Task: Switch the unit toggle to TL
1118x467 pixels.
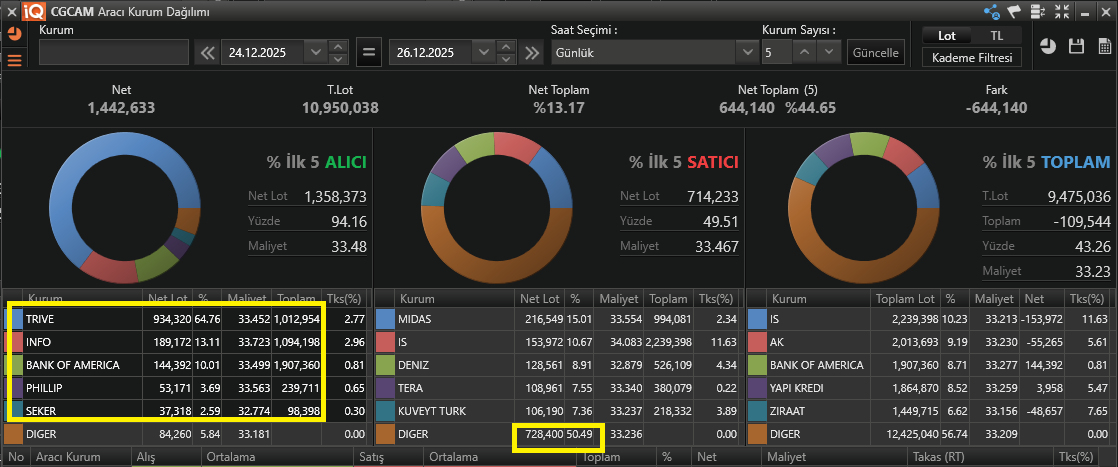Action: pos(996,36)
